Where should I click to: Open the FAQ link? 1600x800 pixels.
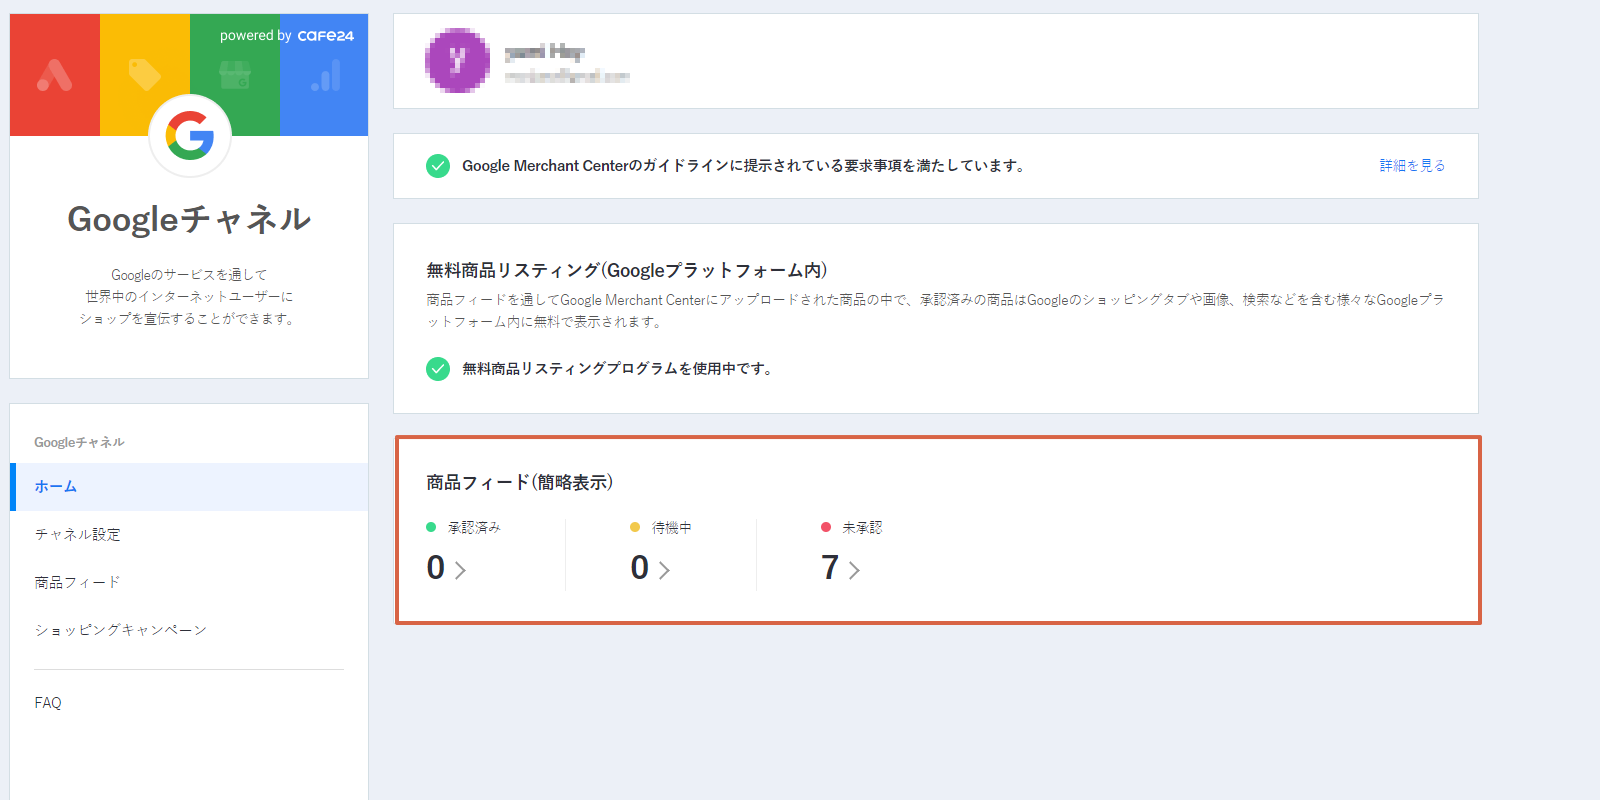pyautogui.click(x=48, y=703)
